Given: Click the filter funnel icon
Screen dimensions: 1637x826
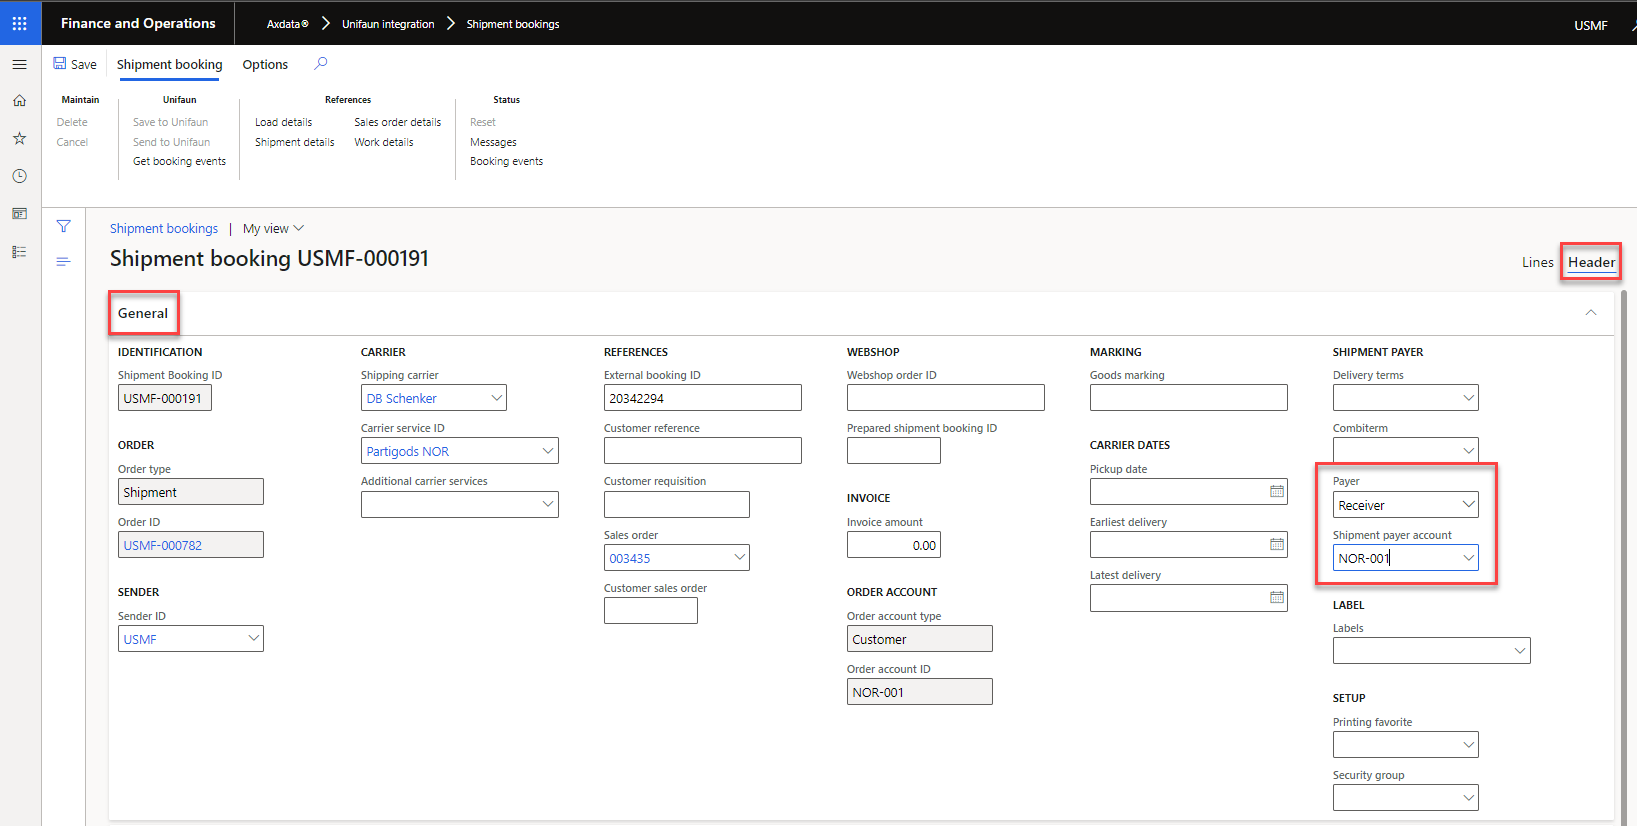Looking at the screenshot, I should coord(63,226).
